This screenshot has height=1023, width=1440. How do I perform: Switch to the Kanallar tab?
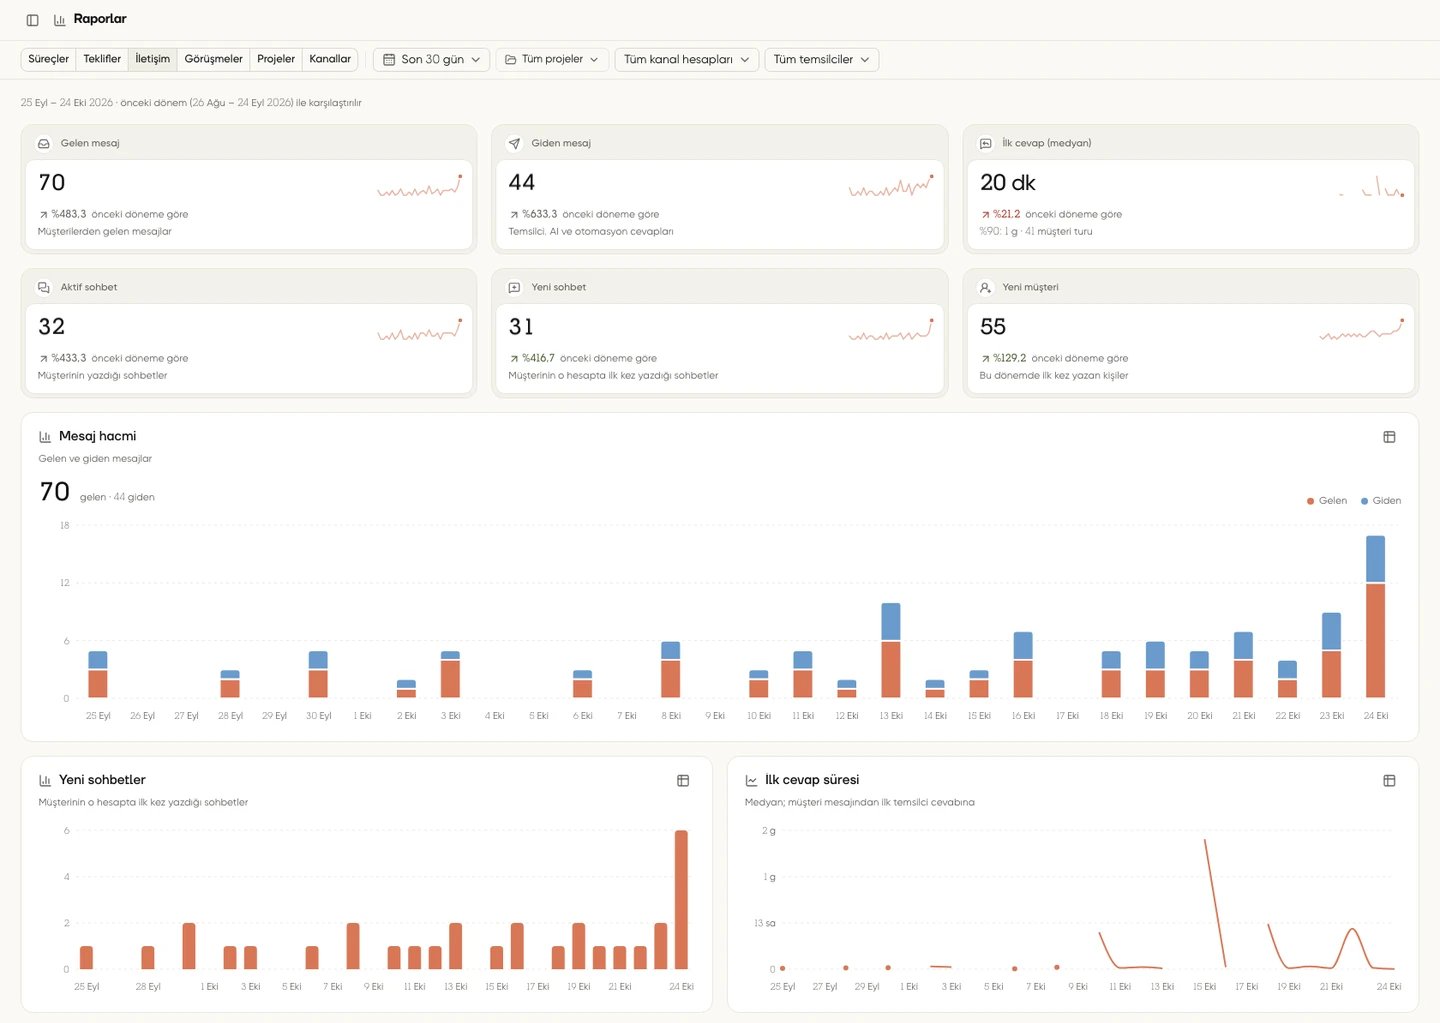pyautogui.click(x=330, y=59)
